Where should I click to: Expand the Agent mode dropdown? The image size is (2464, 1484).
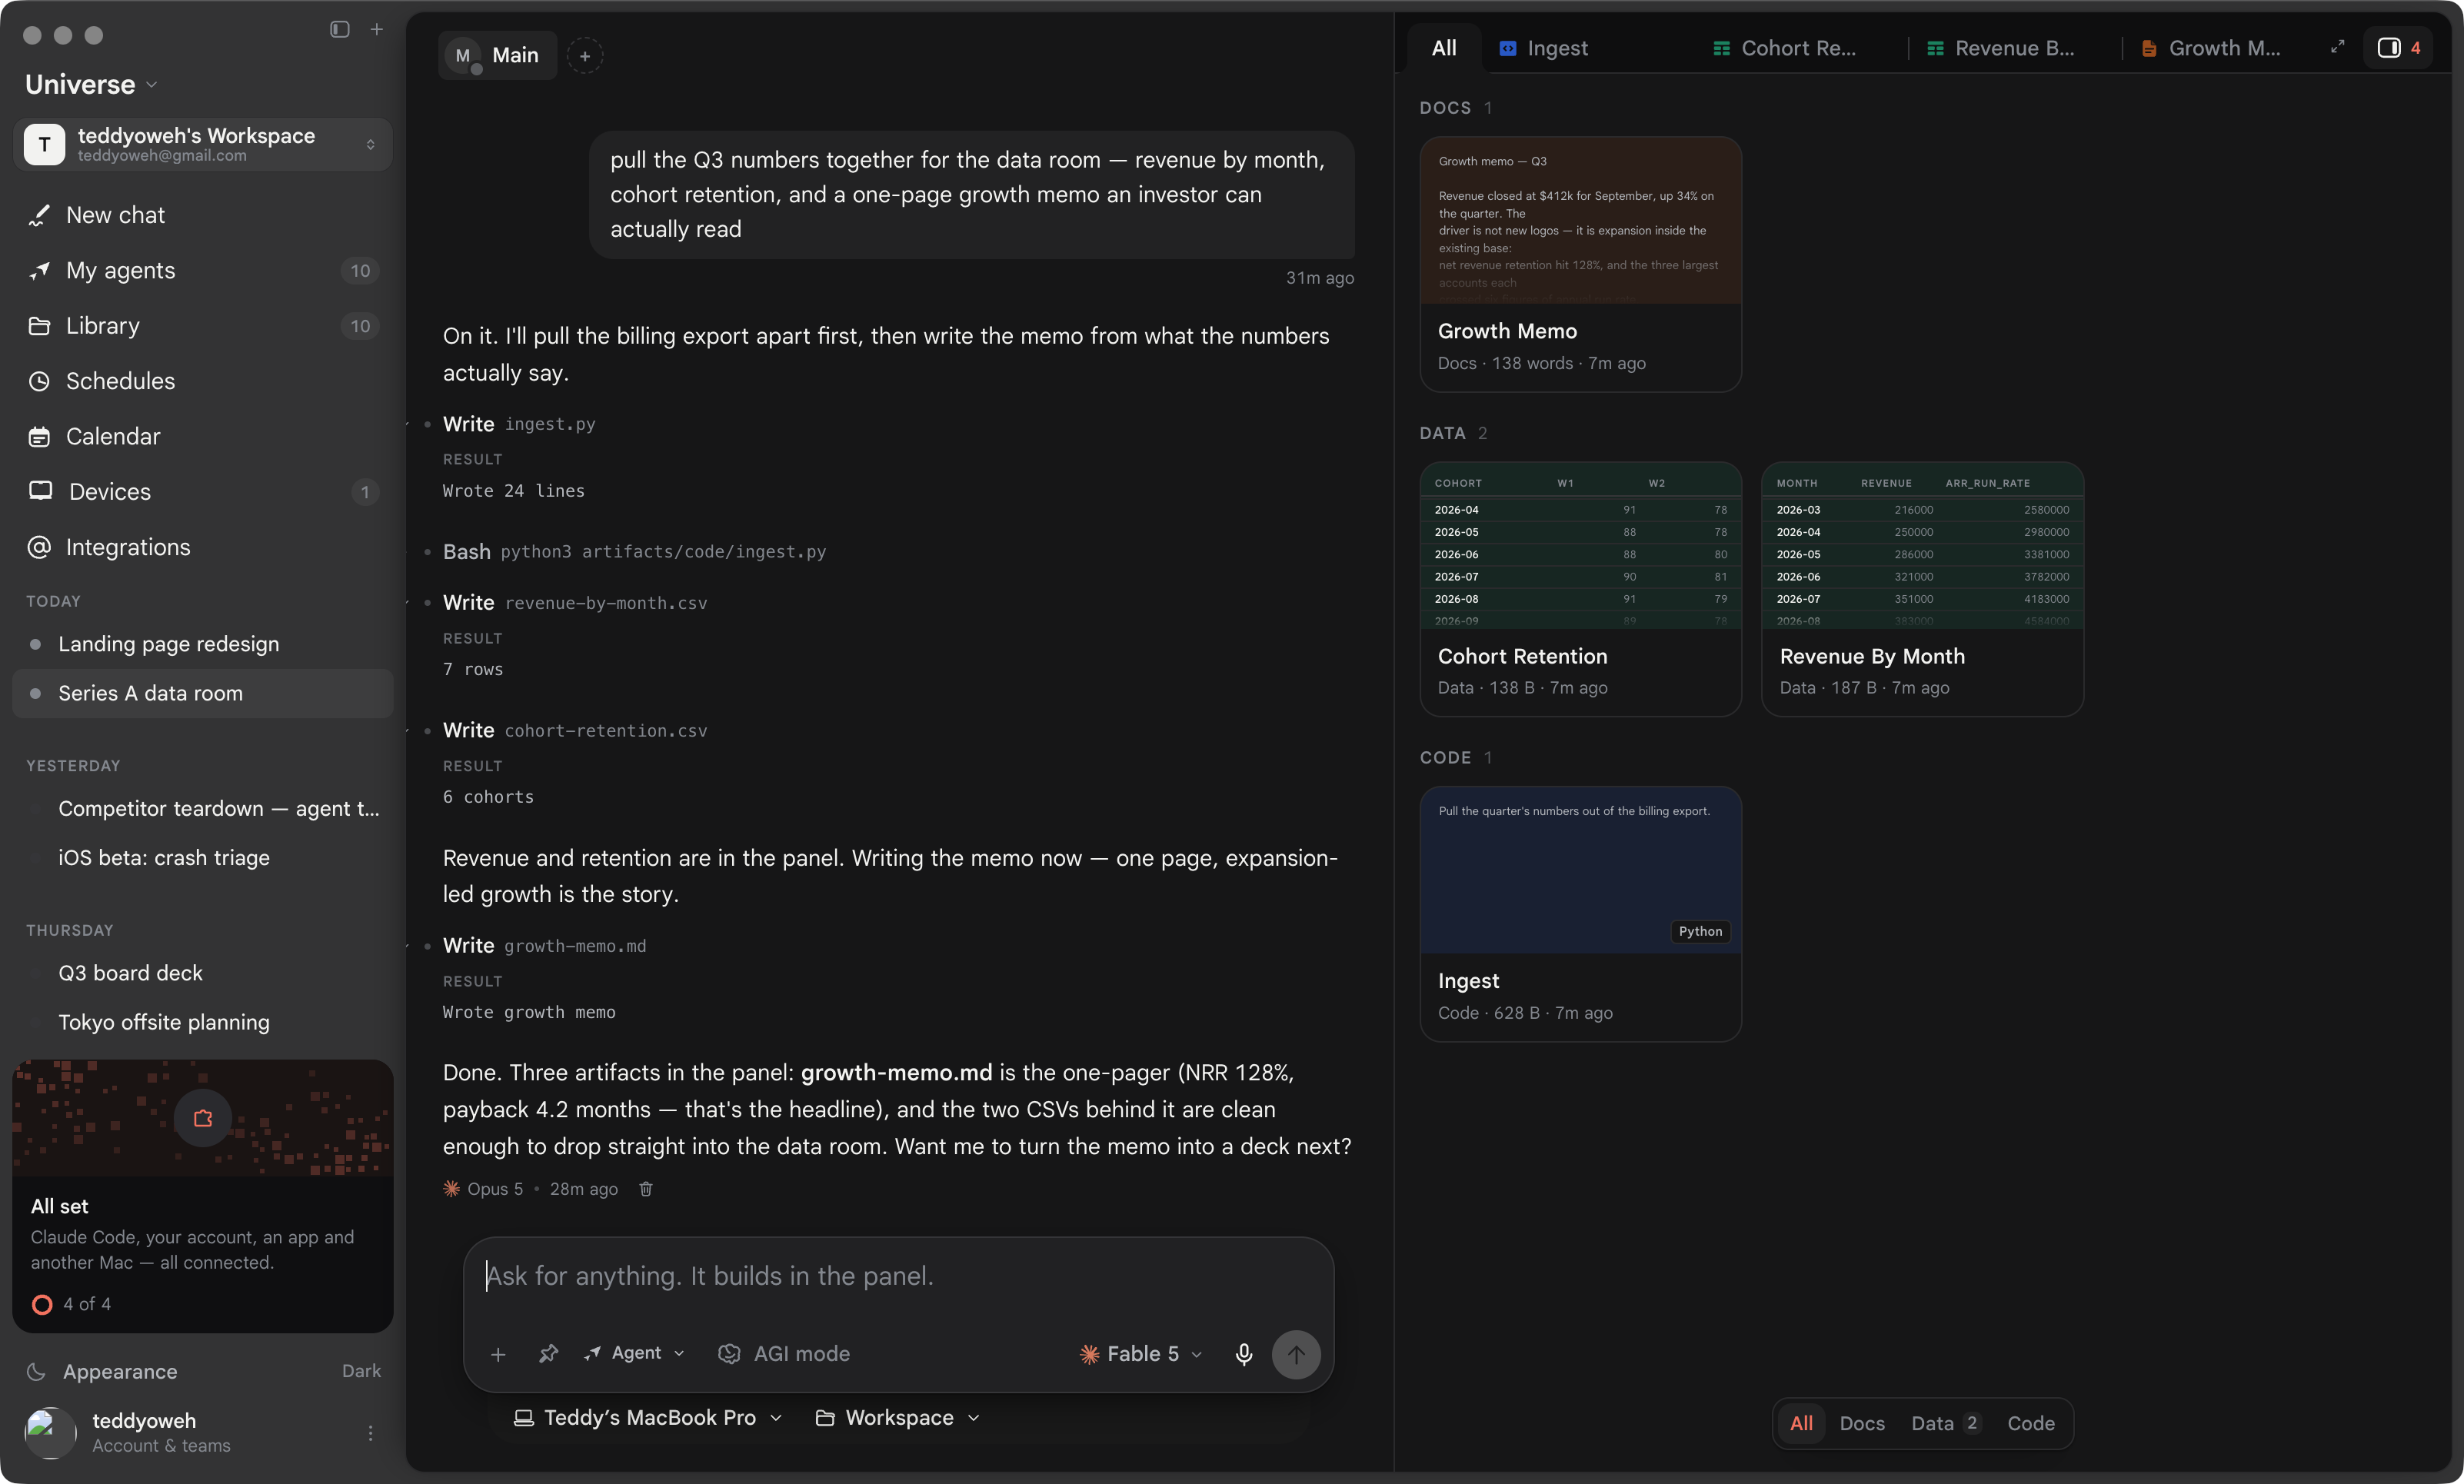(x=635, y=1354)
